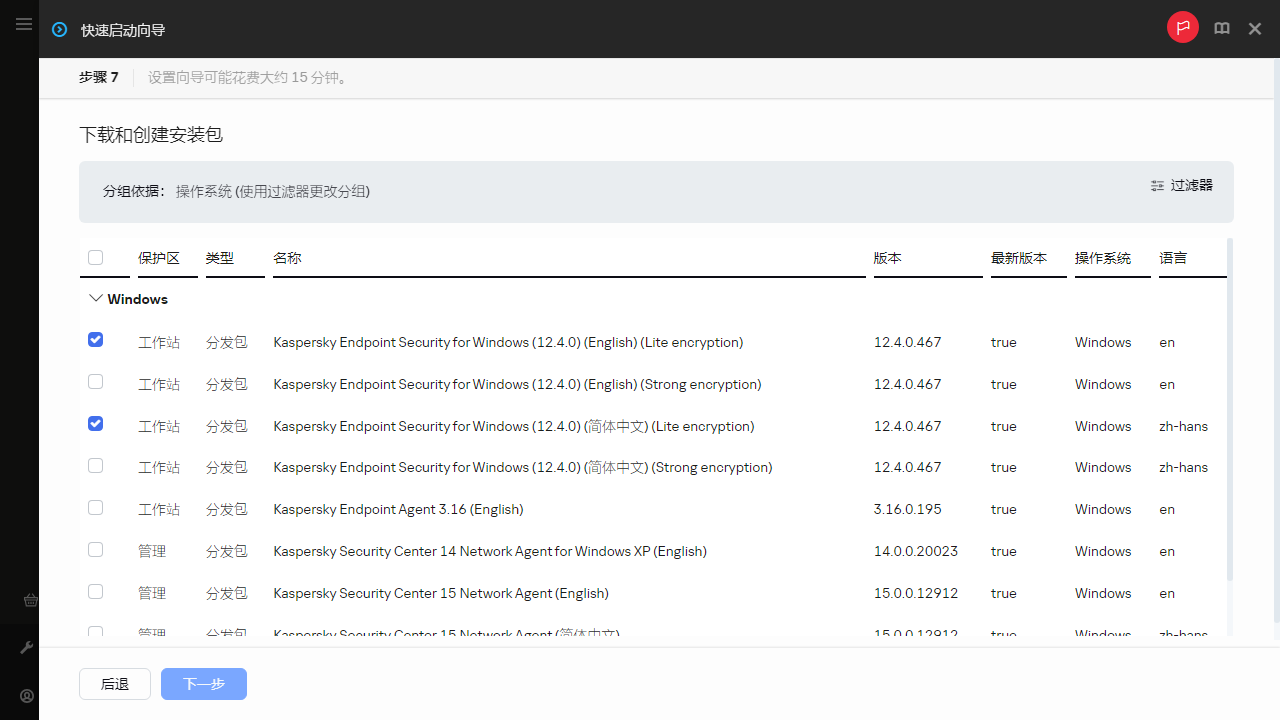Open the wrench settings icon in sidebar
The height and width of the screenshot is (720, 1280).
coord(27,648)
